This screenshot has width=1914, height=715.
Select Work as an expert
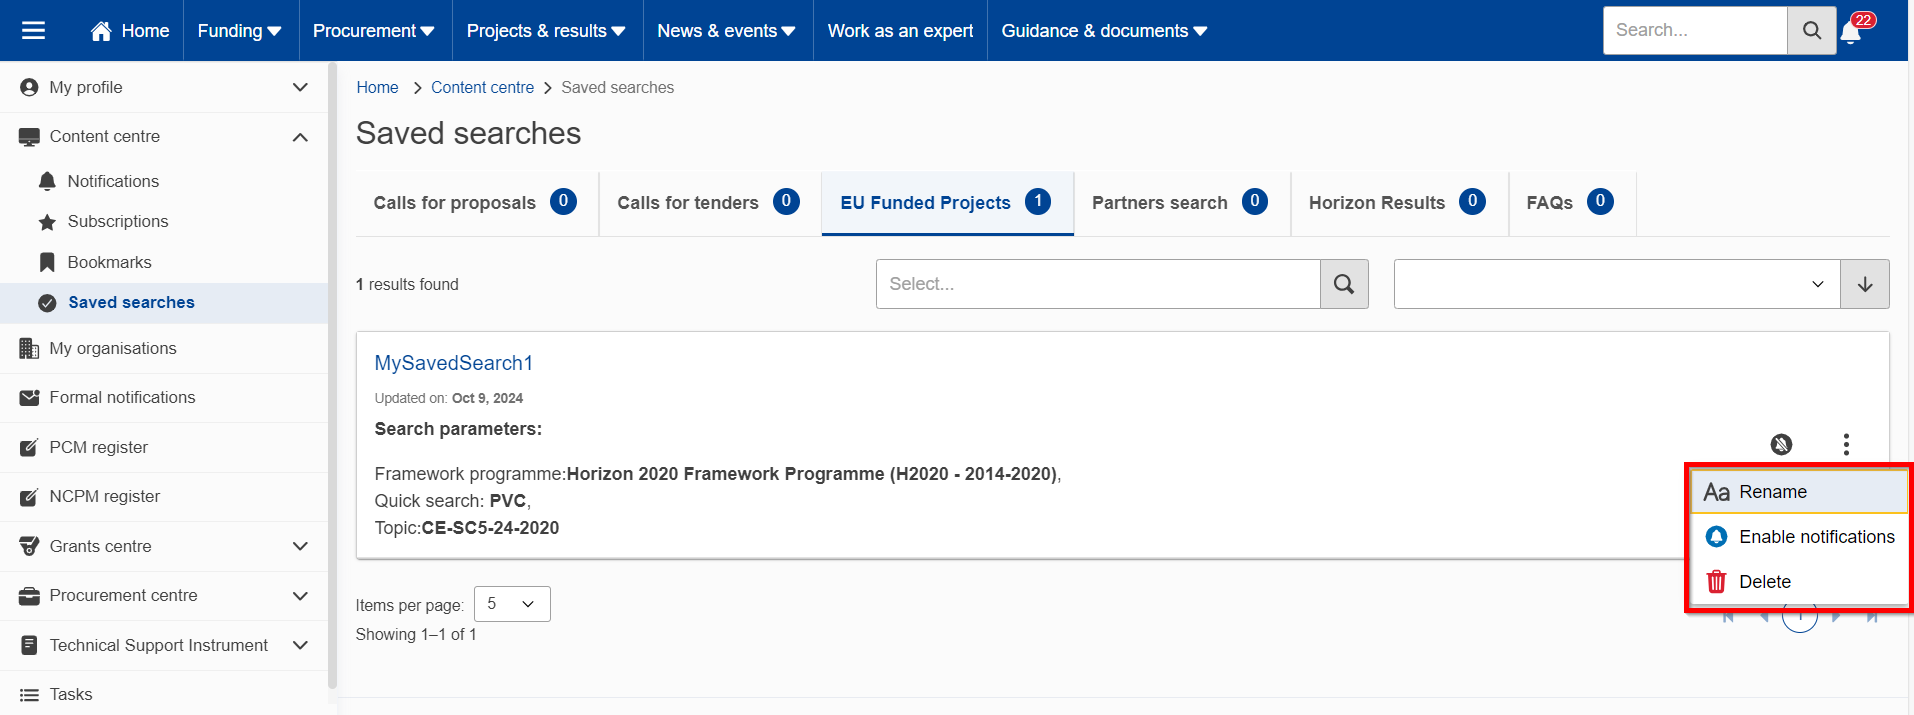900,31
